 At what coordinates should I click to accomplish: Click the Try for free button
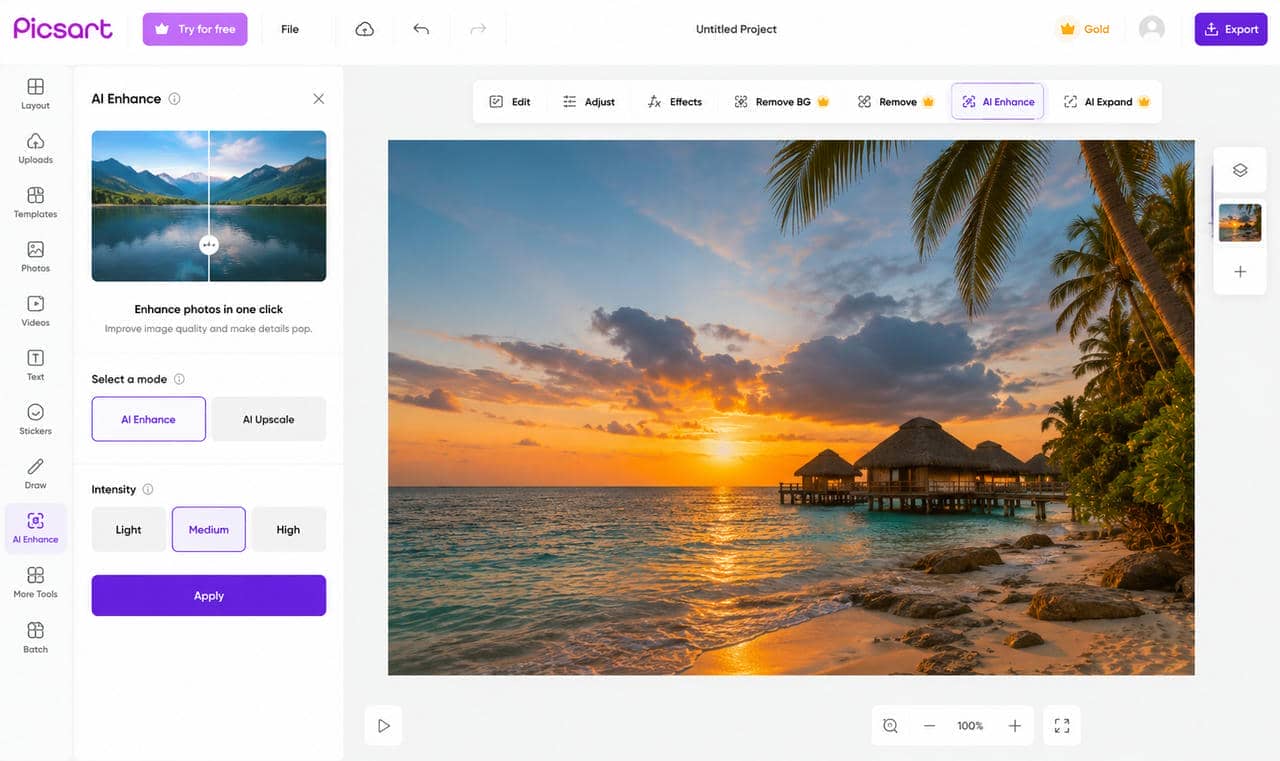pyautogui.click(x=195, y=29)
